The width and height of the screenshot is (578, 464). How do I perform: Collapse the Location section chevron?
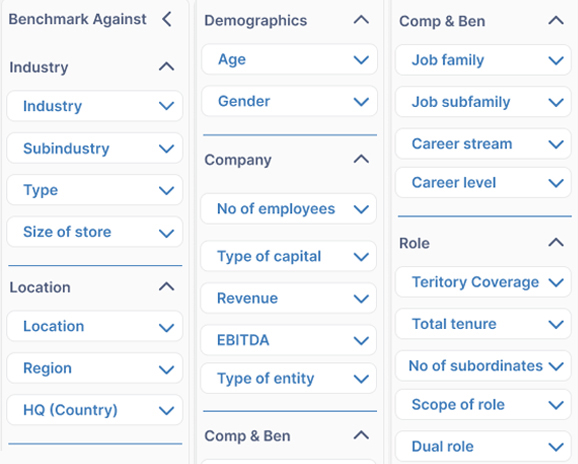(167, 287)
